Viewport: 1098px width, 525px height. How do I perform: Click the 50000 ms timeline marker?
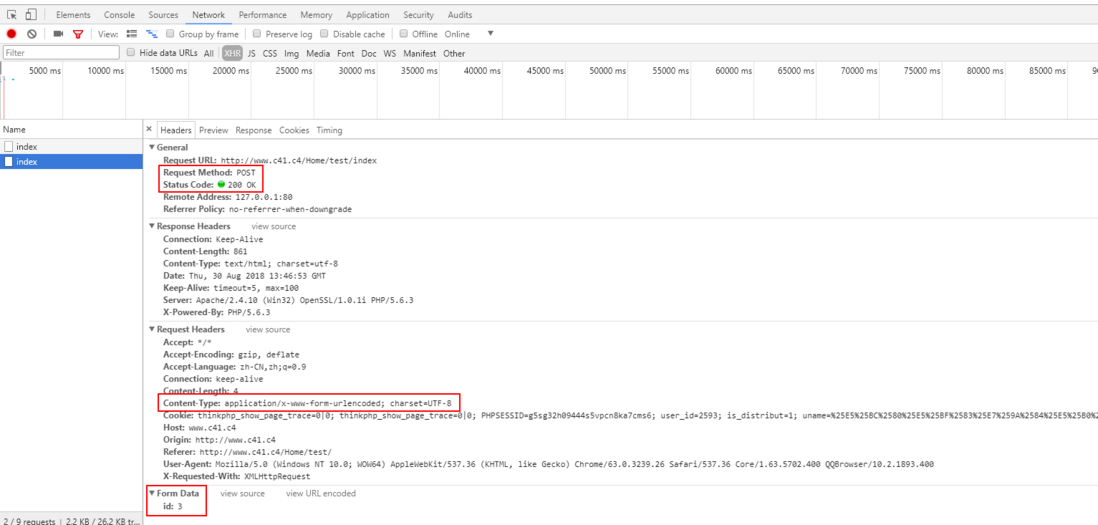(610, 71)
